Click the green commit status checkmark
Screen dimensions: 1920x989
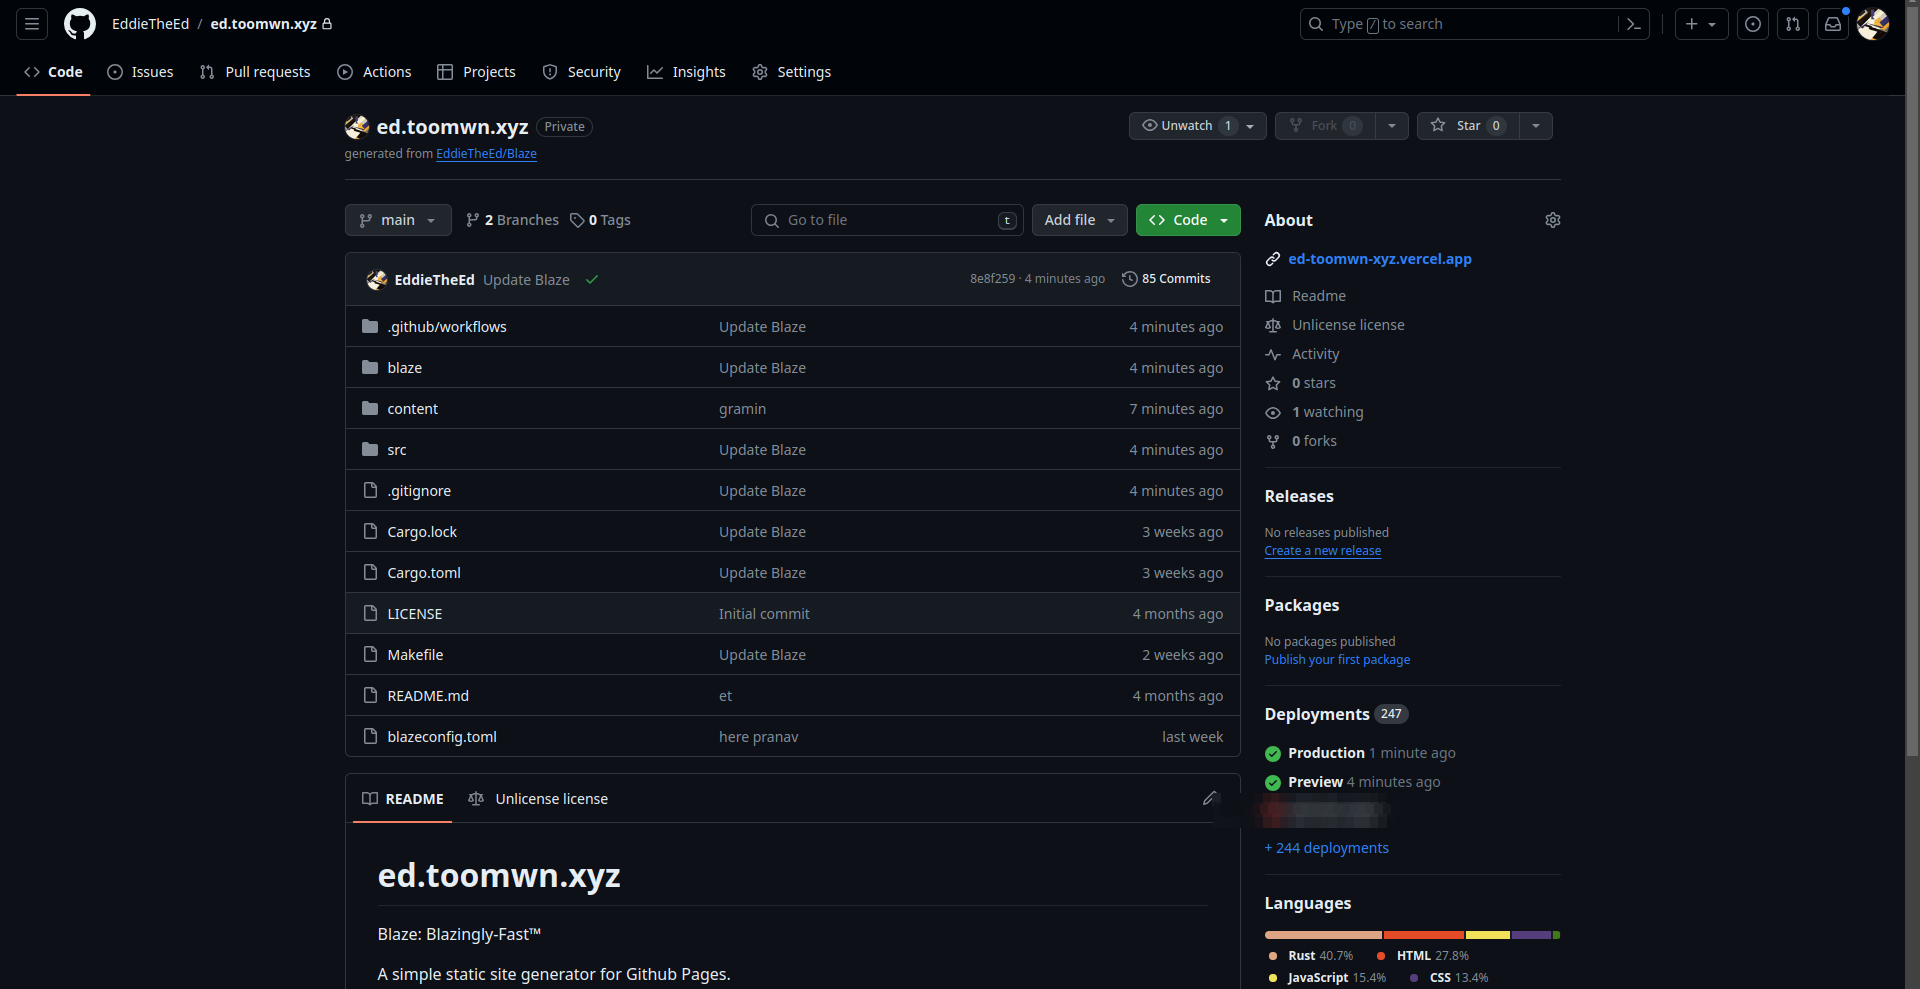click(x=592, y=280)
